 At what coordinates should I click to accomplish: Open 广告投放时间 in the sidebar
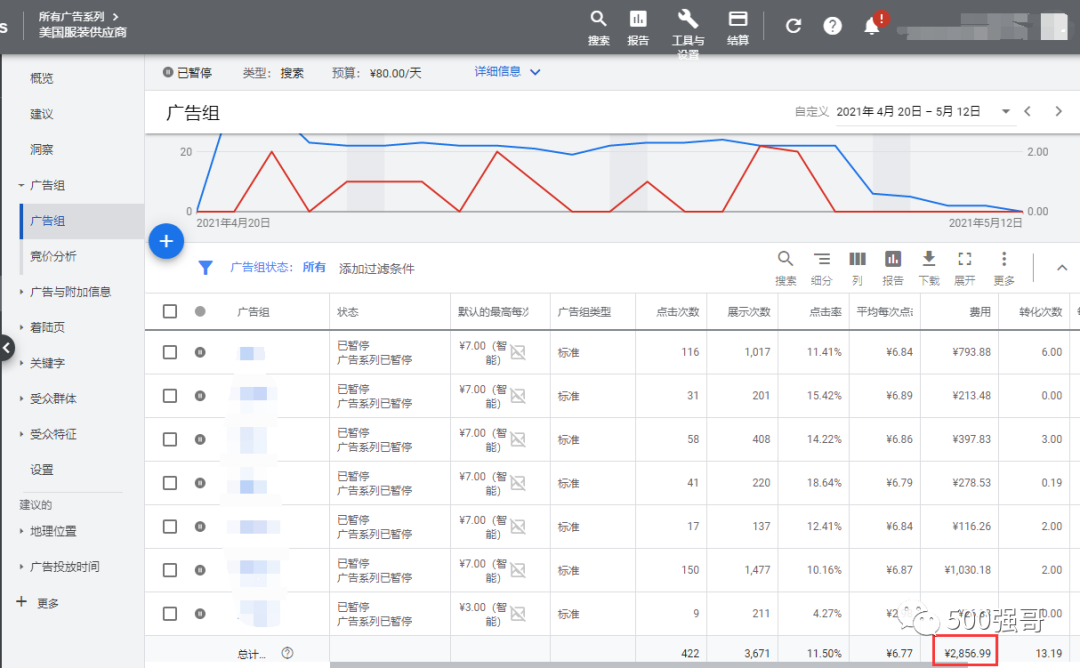65,567
